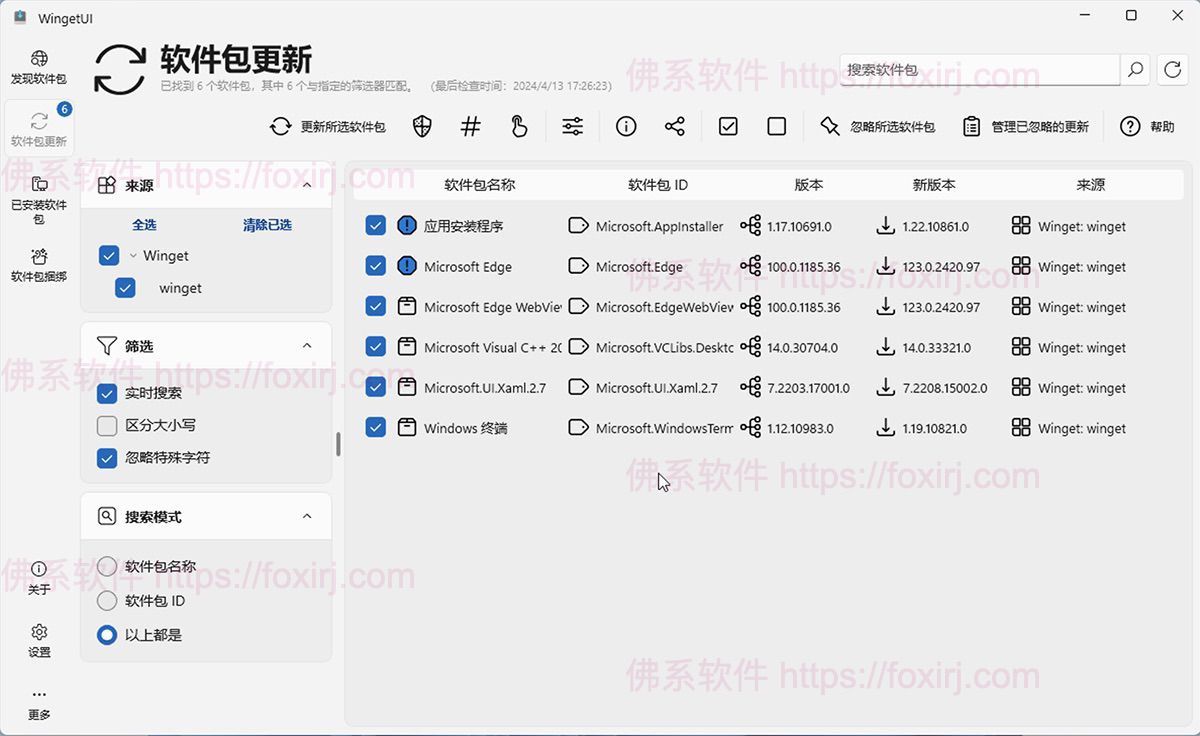The height and width of the screenshot is (736, 1200).
Task: Open the 关于 (About) page
Action: click(x=38, y=577)
